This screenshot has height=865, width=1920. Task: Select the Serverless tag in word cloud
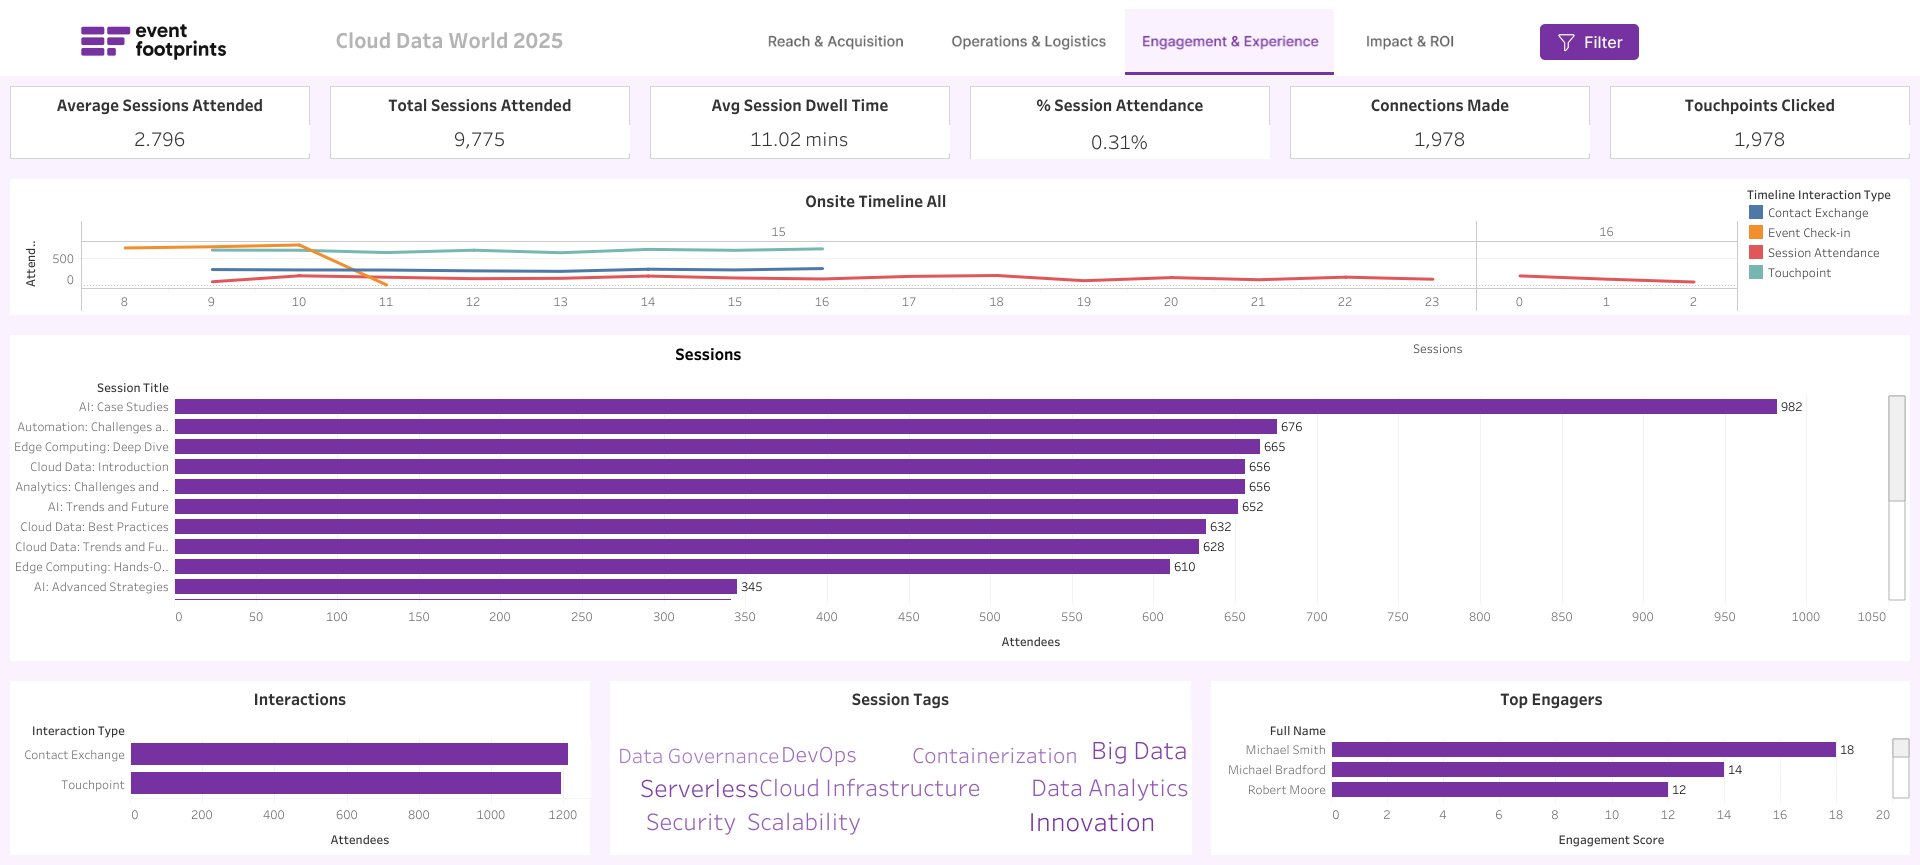coord(699,789)
